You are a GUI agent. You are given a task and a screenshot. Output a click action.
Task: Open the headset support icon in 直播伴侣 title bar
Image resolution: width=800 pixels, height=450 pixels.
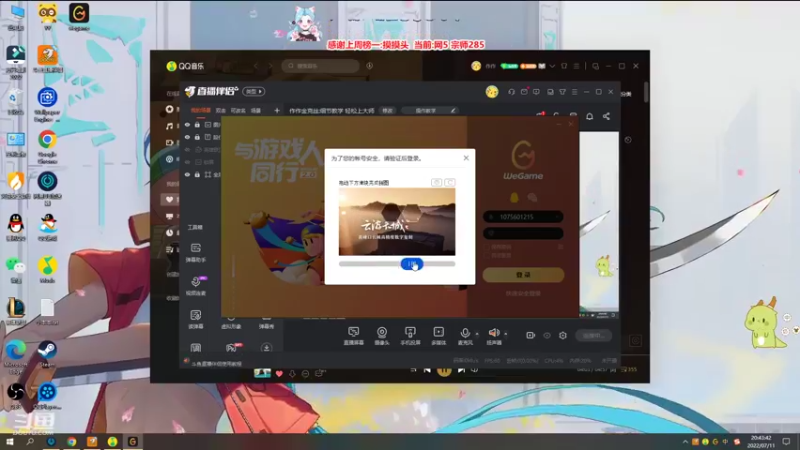511,92
